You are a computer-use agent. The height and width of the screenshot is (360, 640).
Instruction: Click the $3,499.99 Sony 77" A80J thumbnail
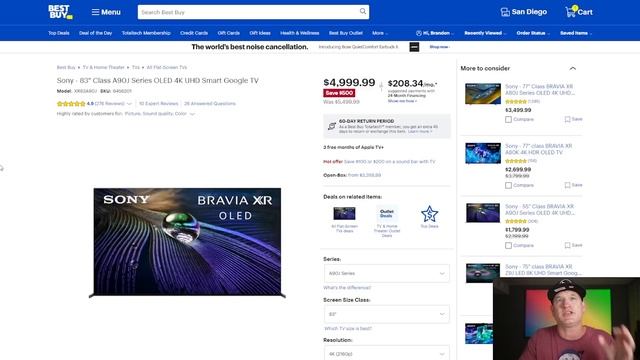point(483,93)
